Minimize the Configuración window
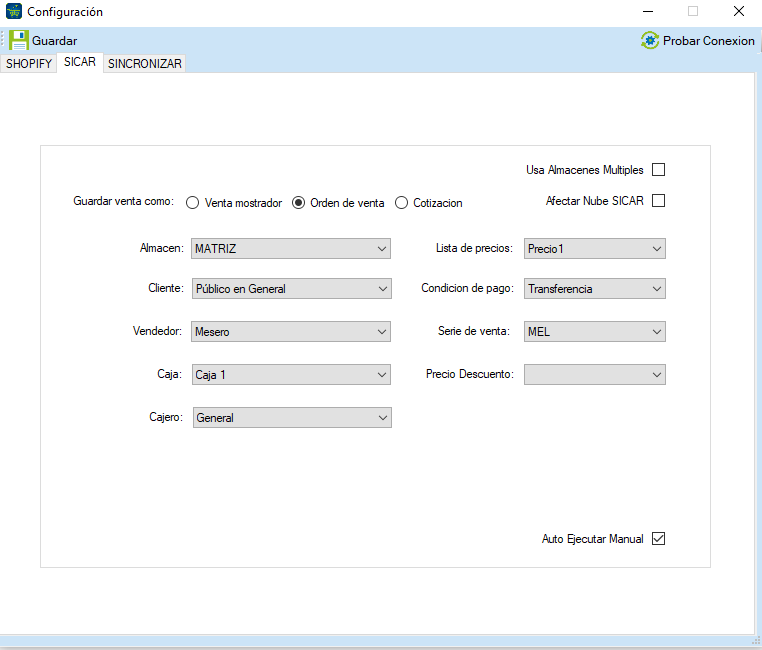Screen dimensions: 762x650 click(648, 11)
